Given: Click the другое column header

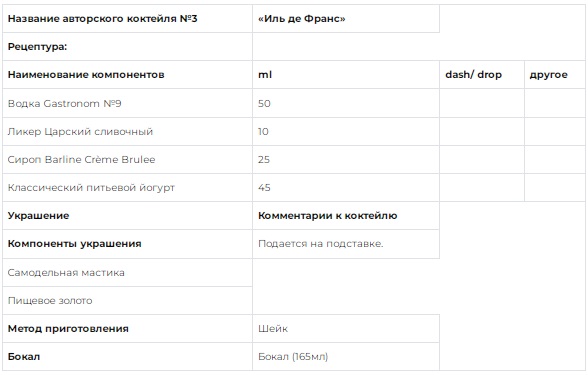Looking at the screenshot, I should point(548,75).
